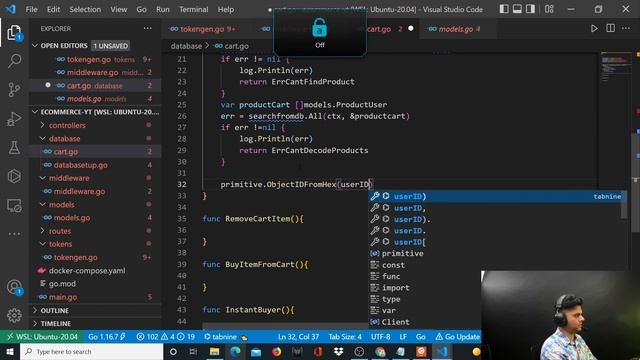Open the Explorer view in activity bar
Screen dimensions: 640x360
[14, 33]
